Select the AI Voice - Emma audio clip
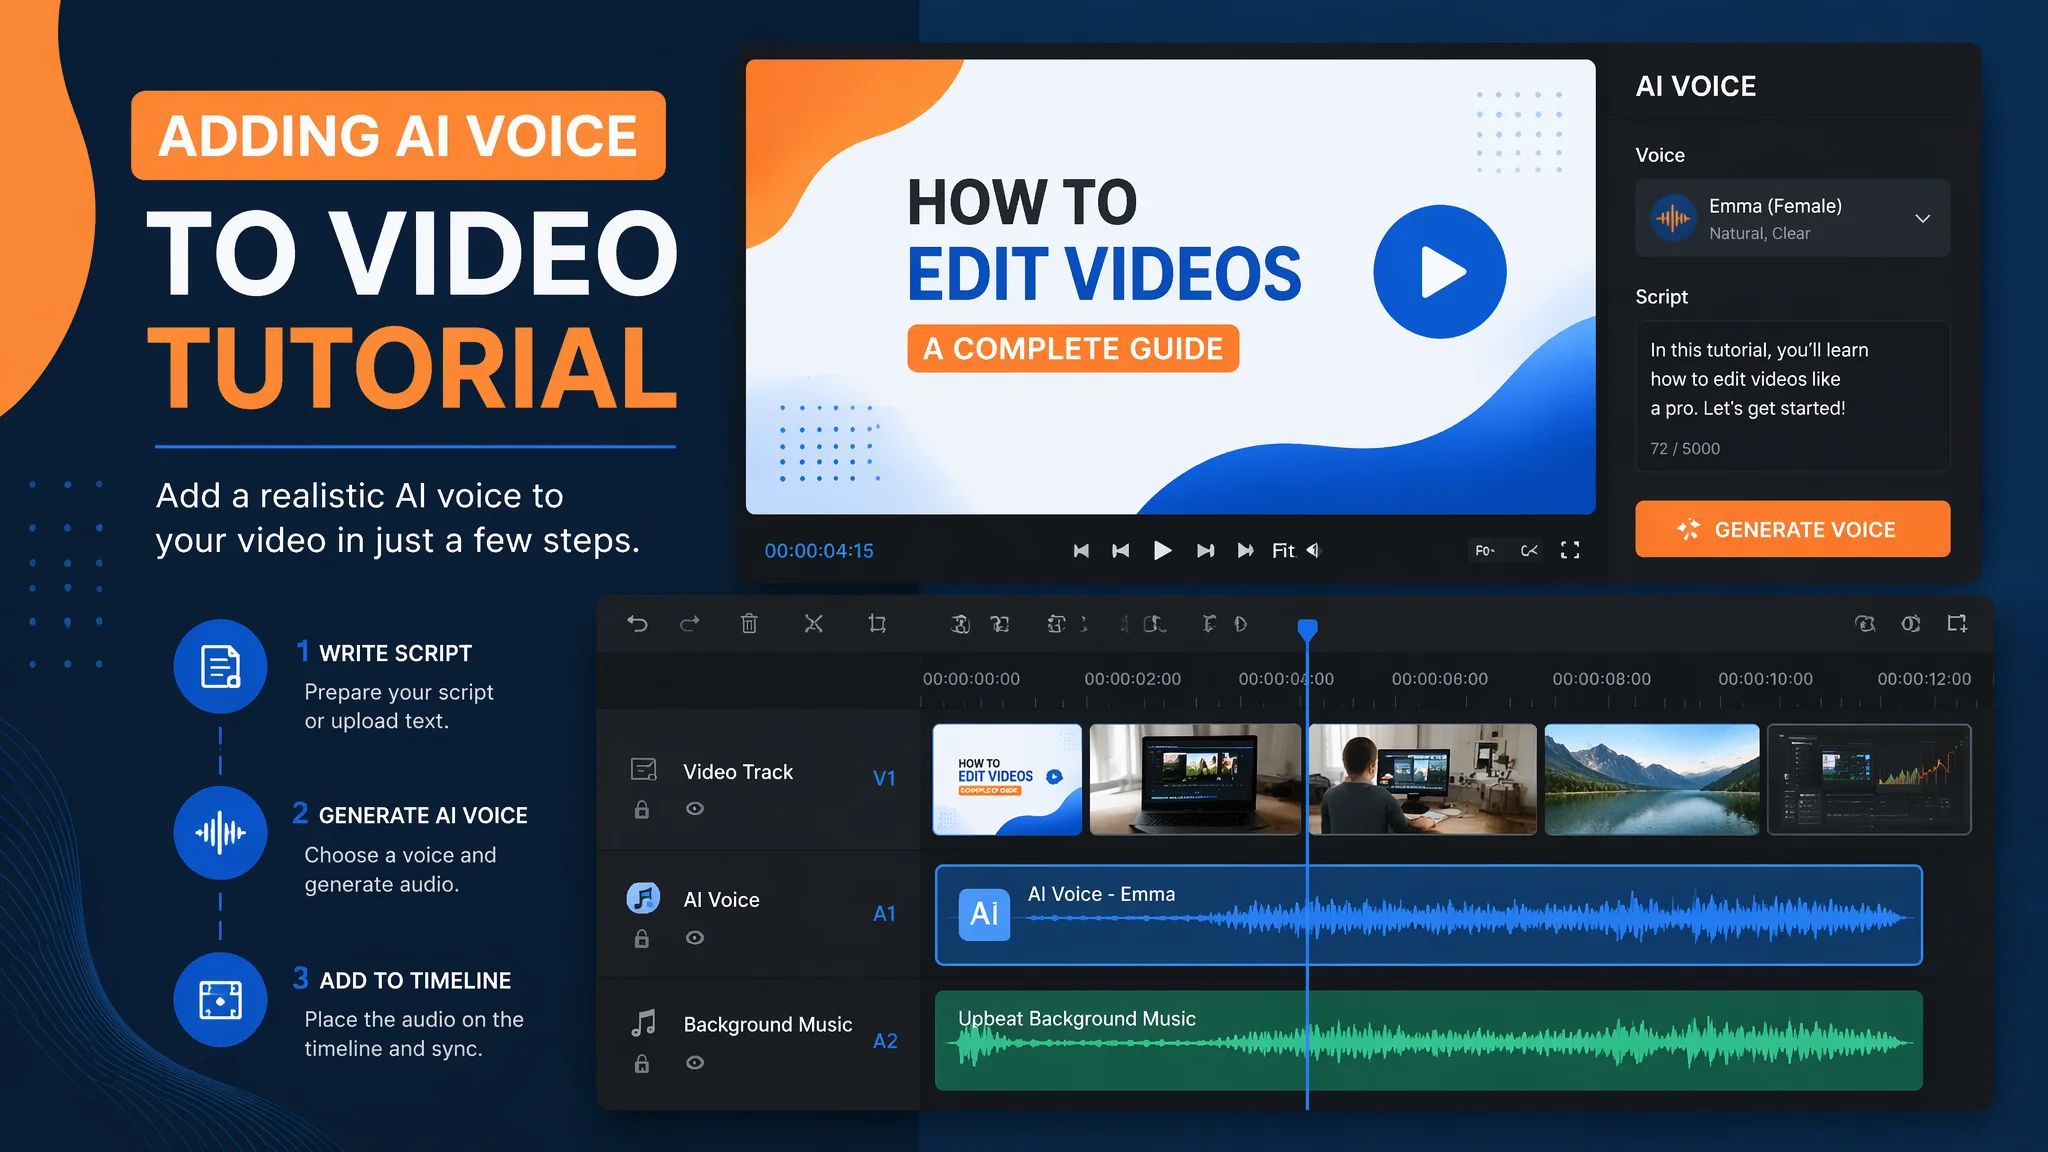The height and width of the screenshot is (1152, 2048). pyautogui.click(x=1428, y=915)
